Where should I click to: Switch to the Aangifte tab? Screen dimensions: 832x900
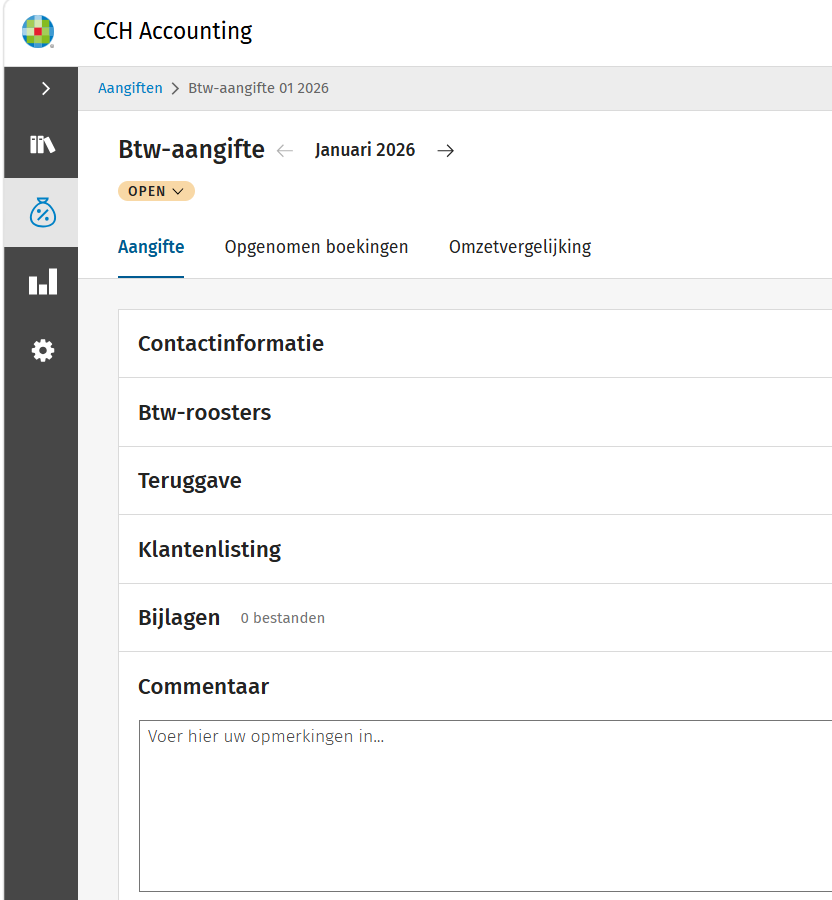pyautogui.click(x=151, y=247)
